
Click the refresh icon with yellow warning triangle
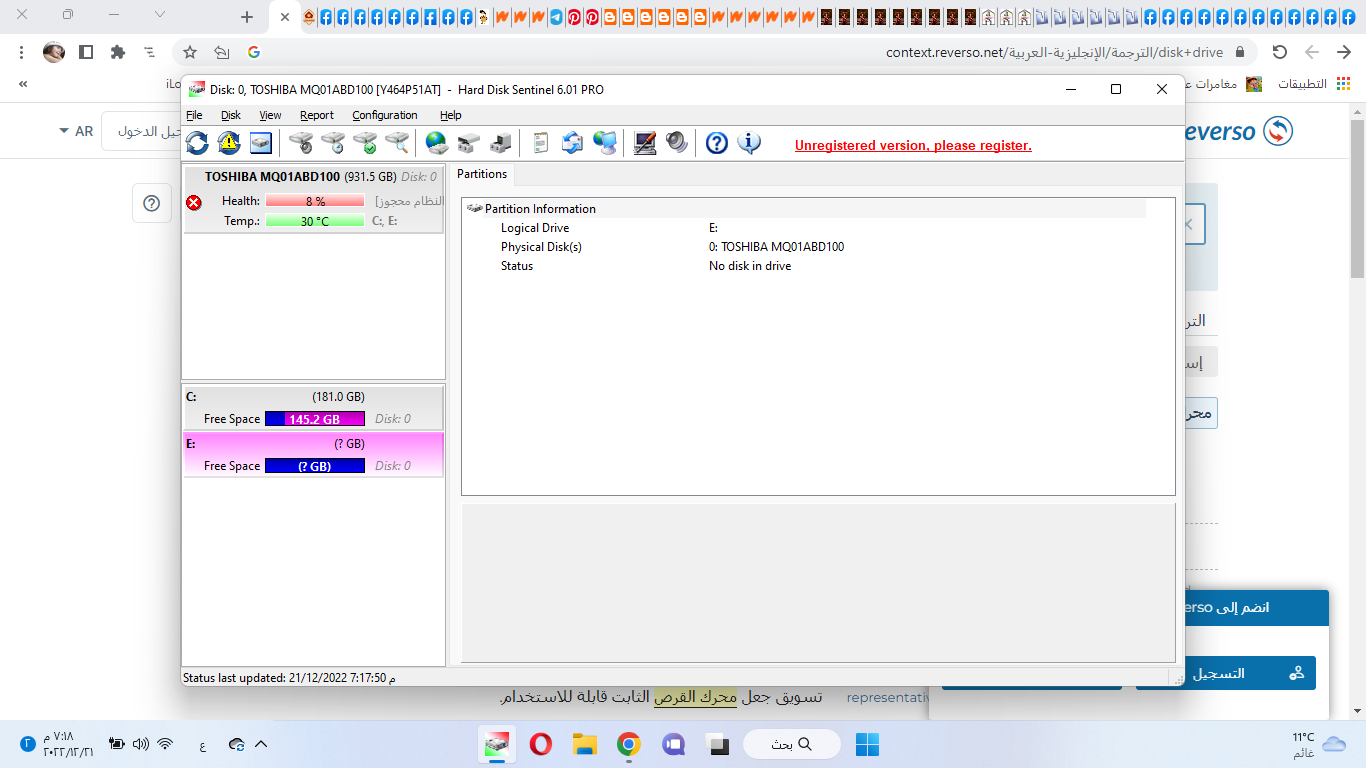click(229, 143)
